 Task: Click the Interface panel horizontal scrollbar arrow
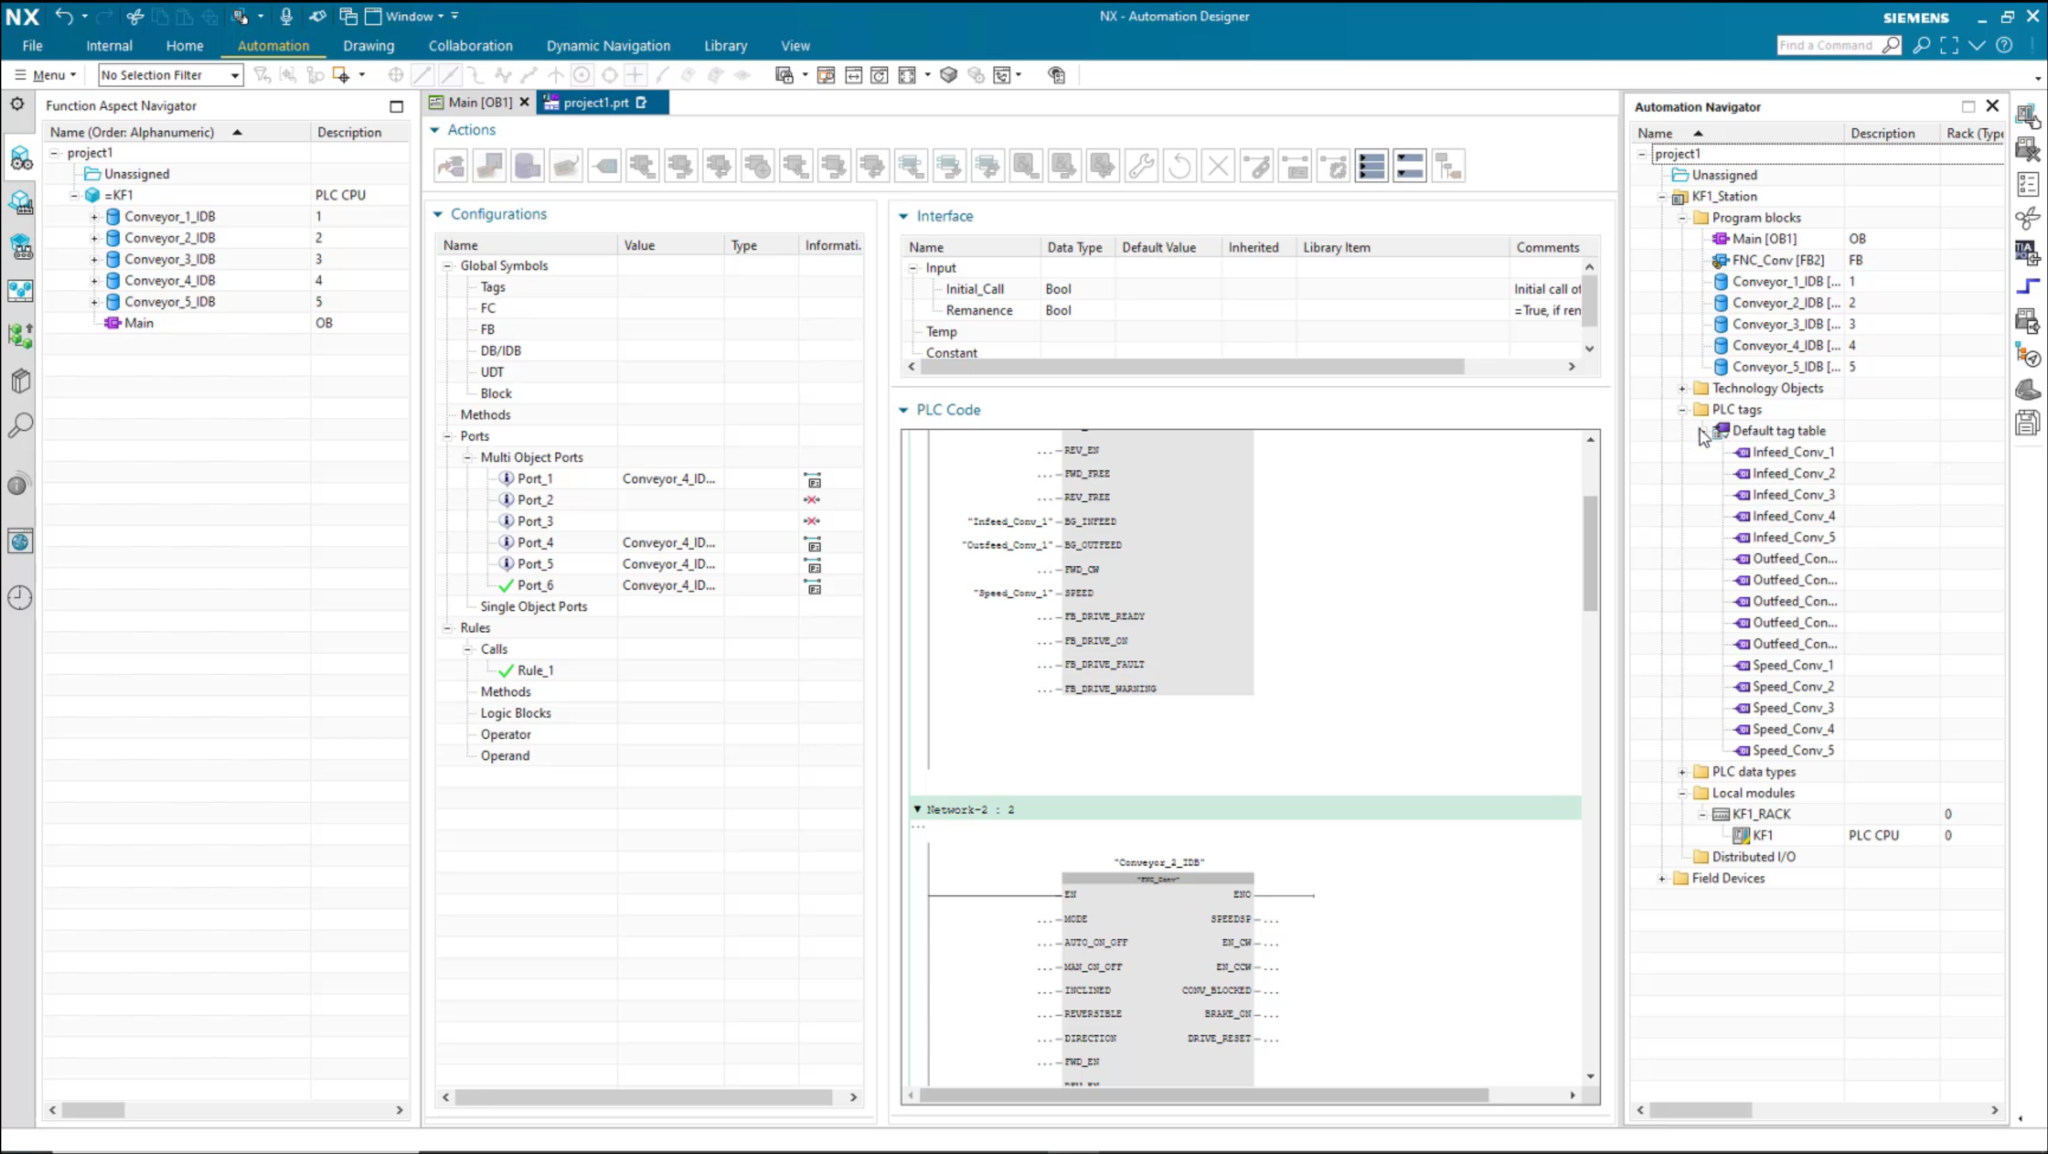coord(1570,367)
